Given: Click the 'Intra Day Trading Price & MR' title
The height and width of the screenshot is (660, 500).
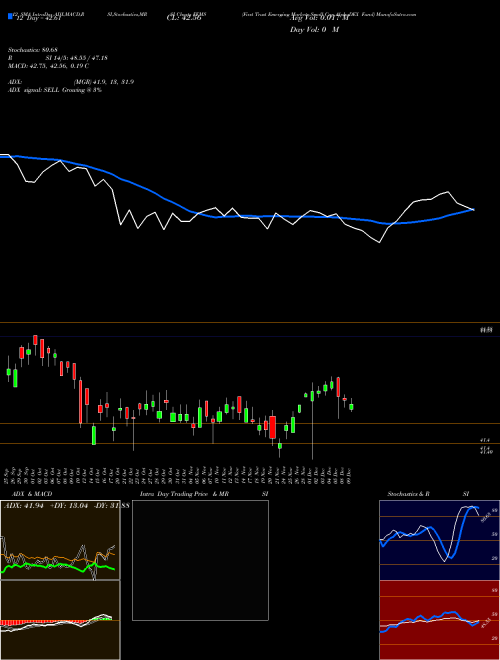Looking at the screenshot, I should point(184,494).
